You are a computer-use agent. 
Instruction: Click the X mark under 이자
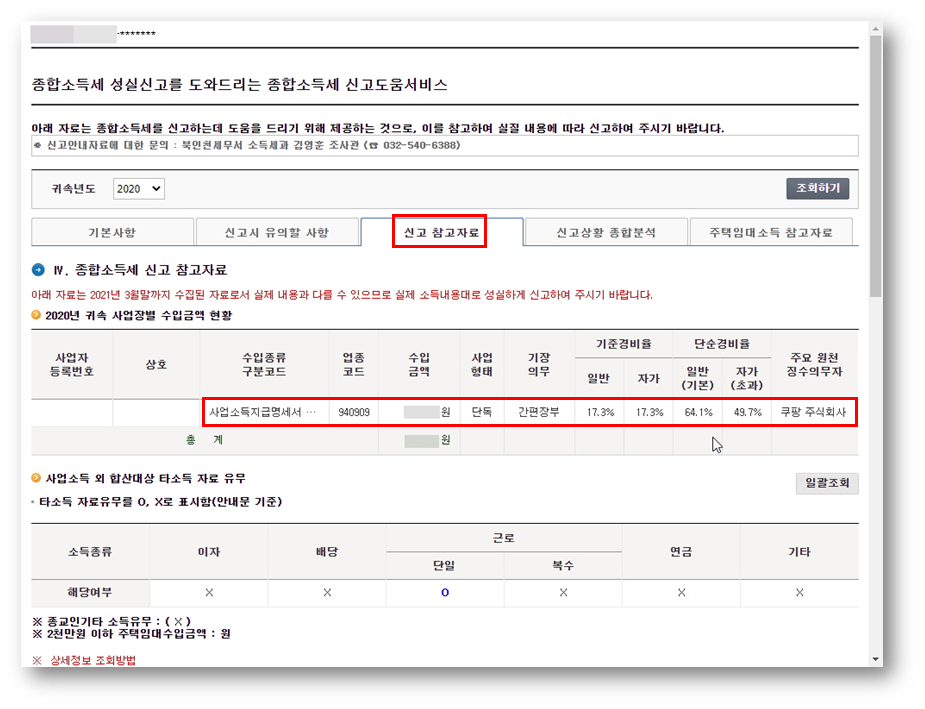(209, 592)
